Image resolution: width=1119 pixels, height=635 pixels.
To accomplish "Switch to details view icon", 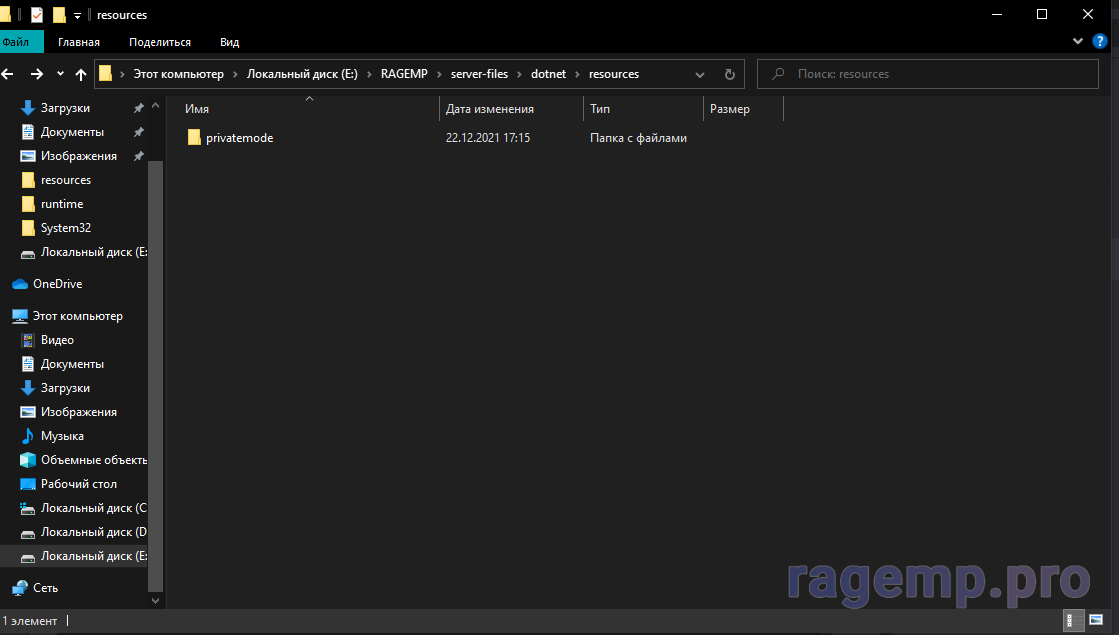I will click(1072, 621).
